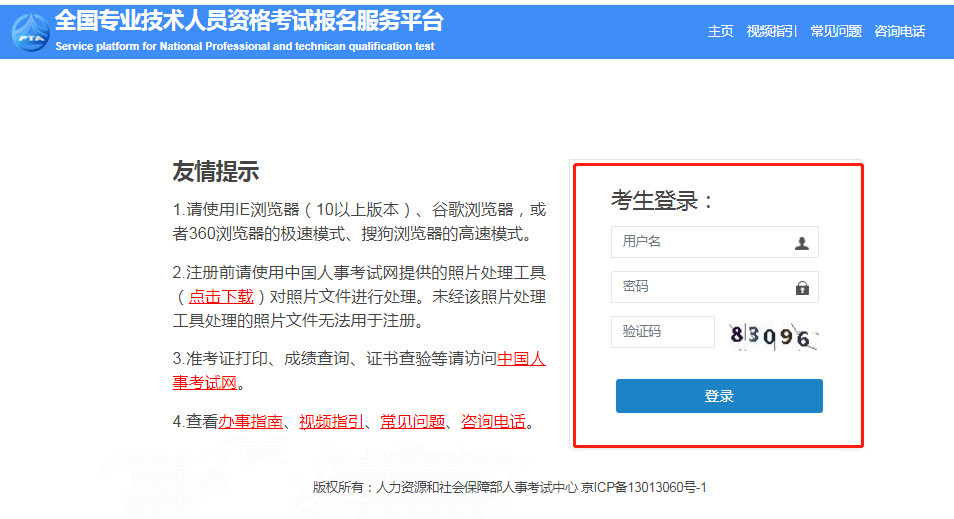Screen dimensions: 954x519
Task: Click the PTA logo in the header
Action: tap(30, 30)
